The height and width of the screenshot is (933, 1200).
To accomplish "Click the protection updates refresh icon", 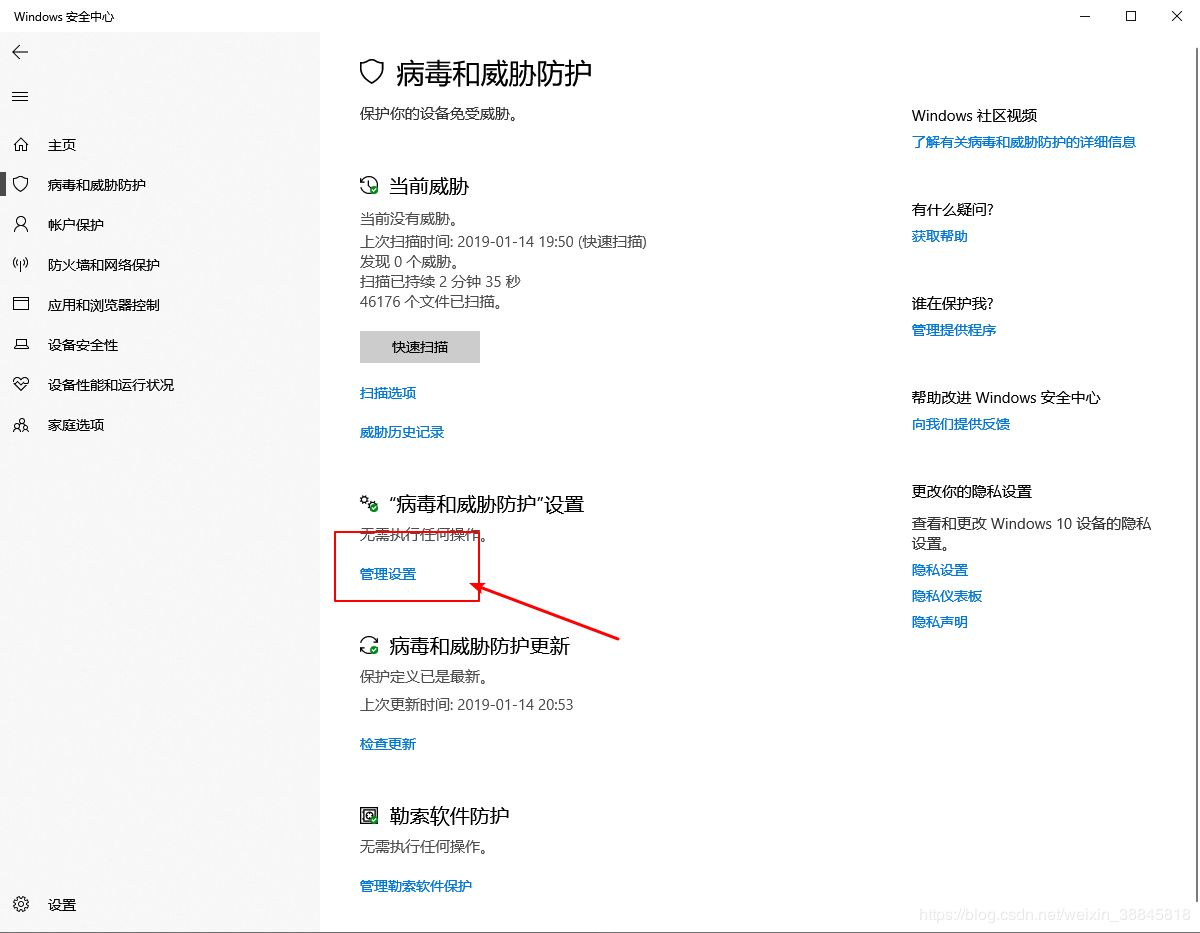I will (370, 646).
